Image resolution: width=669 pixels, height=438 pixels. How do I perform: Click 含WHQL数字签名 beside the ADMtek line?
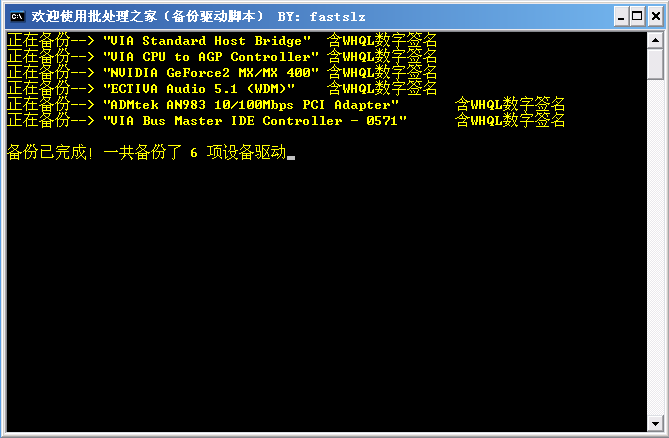point(510,104)
